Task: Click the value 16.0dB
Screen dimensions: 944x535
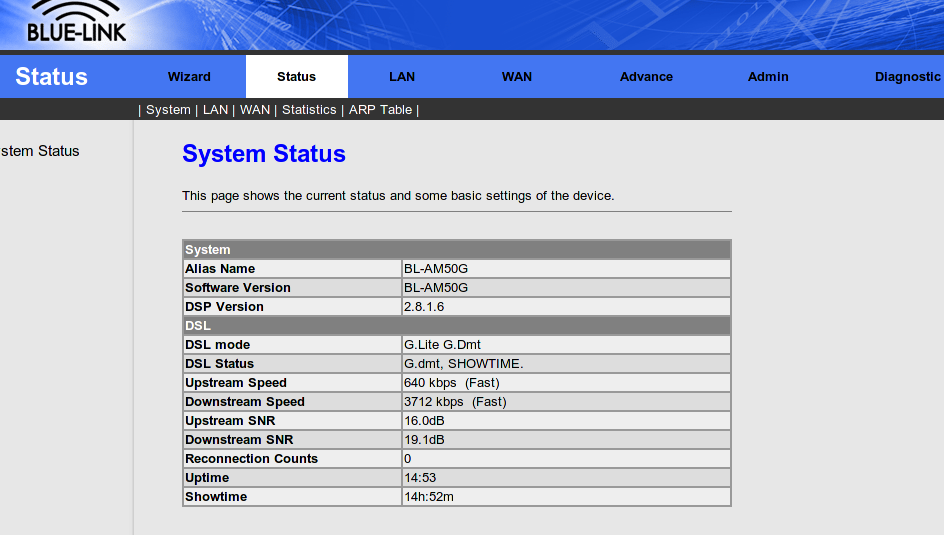Action: coord(424,421)
